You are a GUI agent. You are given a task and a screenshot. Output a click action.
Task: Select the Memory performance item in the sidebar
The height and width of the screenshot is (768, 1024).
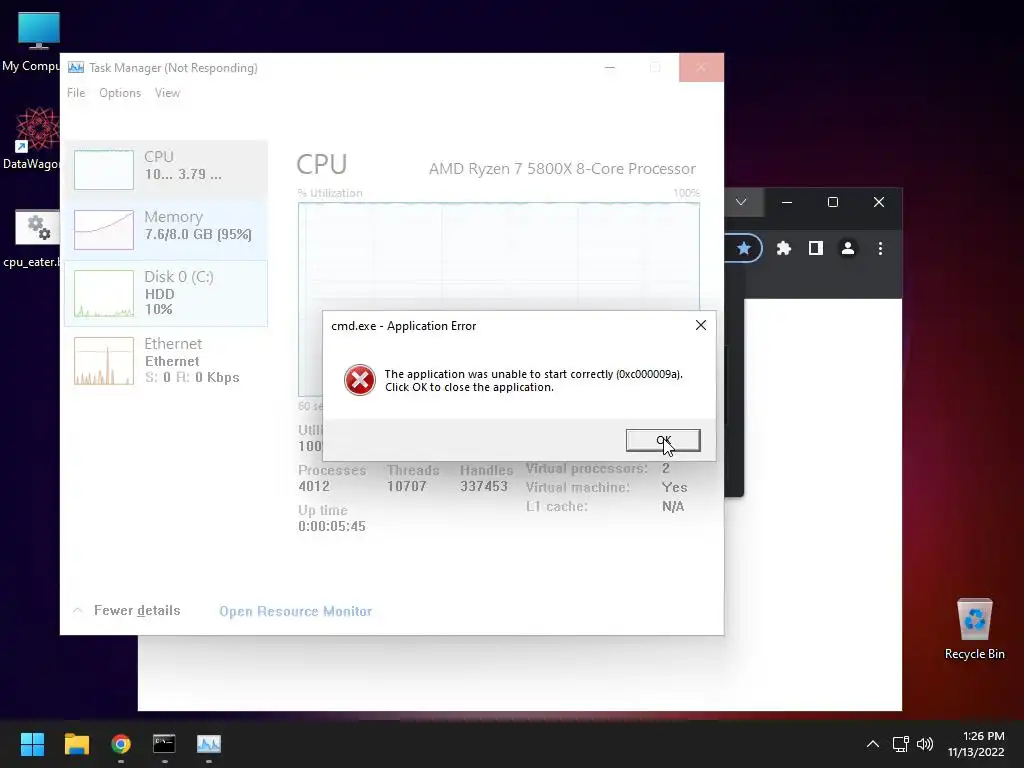(x=166, y=229)
